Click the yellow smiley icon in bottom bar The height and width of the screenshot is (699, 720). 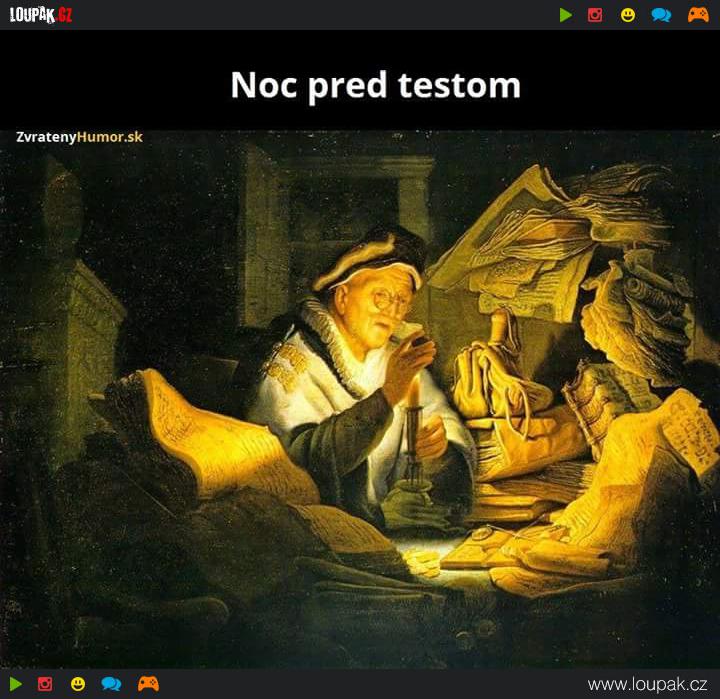click(x=78, y=684)
